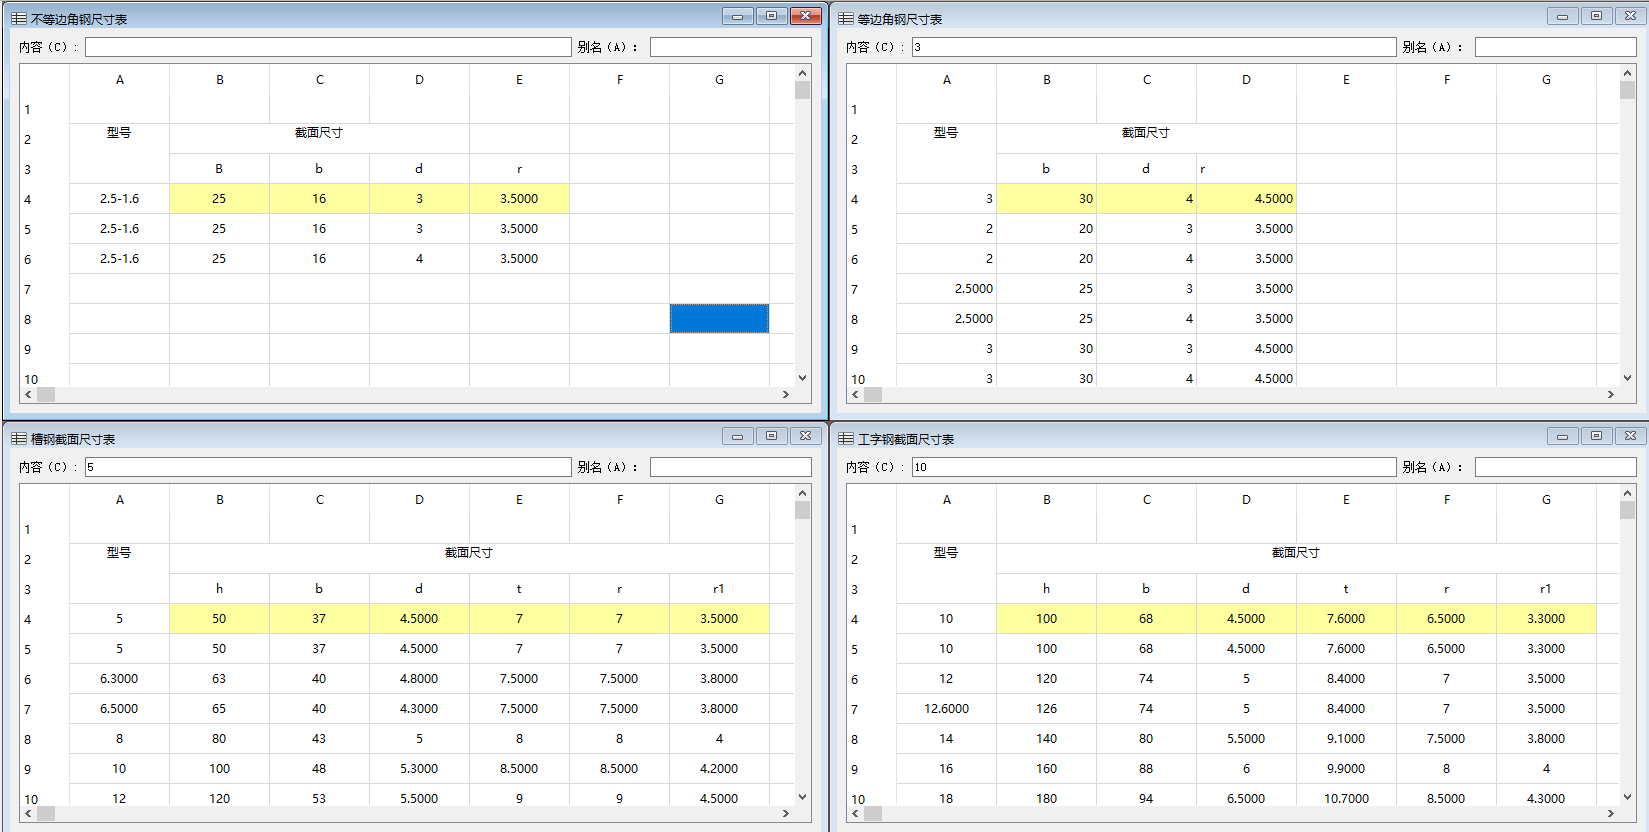Click the 别名 field in 工字钢截面尺寸表
This screenshot has width=1649, height=832.
pos(1555,467)
